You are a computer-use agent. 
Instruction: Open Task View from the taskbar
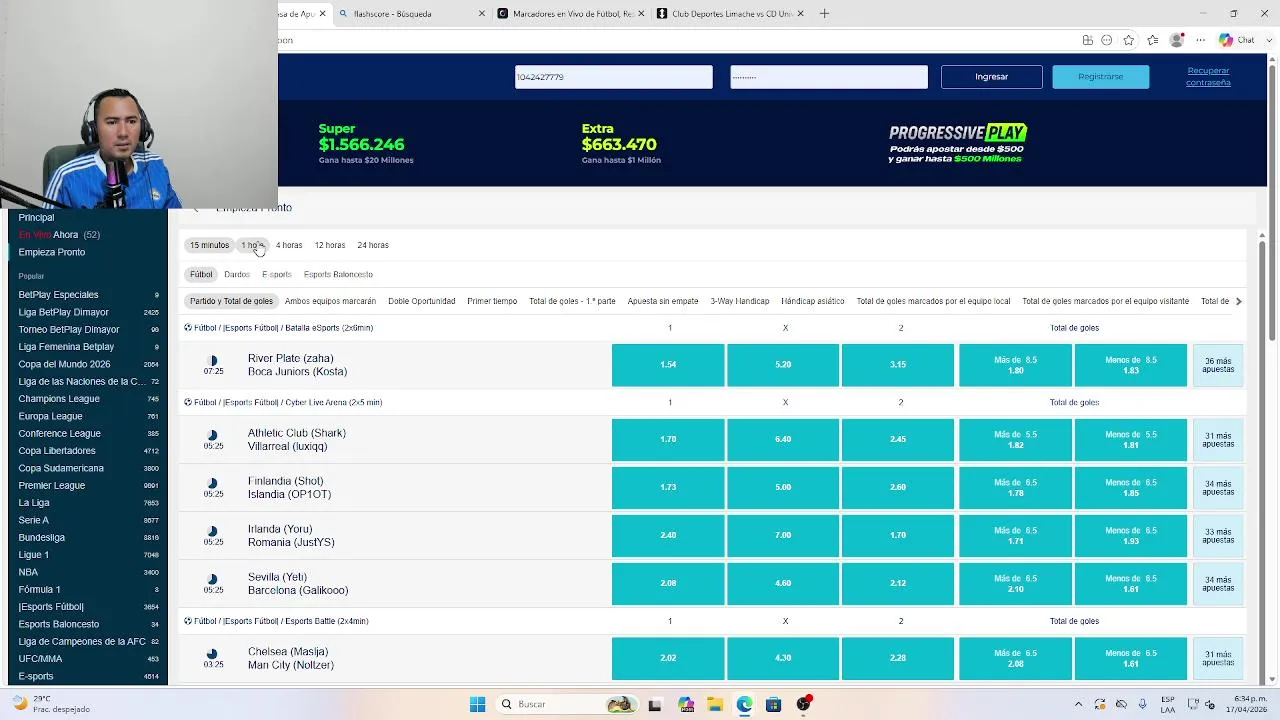[x=655, y=704]
